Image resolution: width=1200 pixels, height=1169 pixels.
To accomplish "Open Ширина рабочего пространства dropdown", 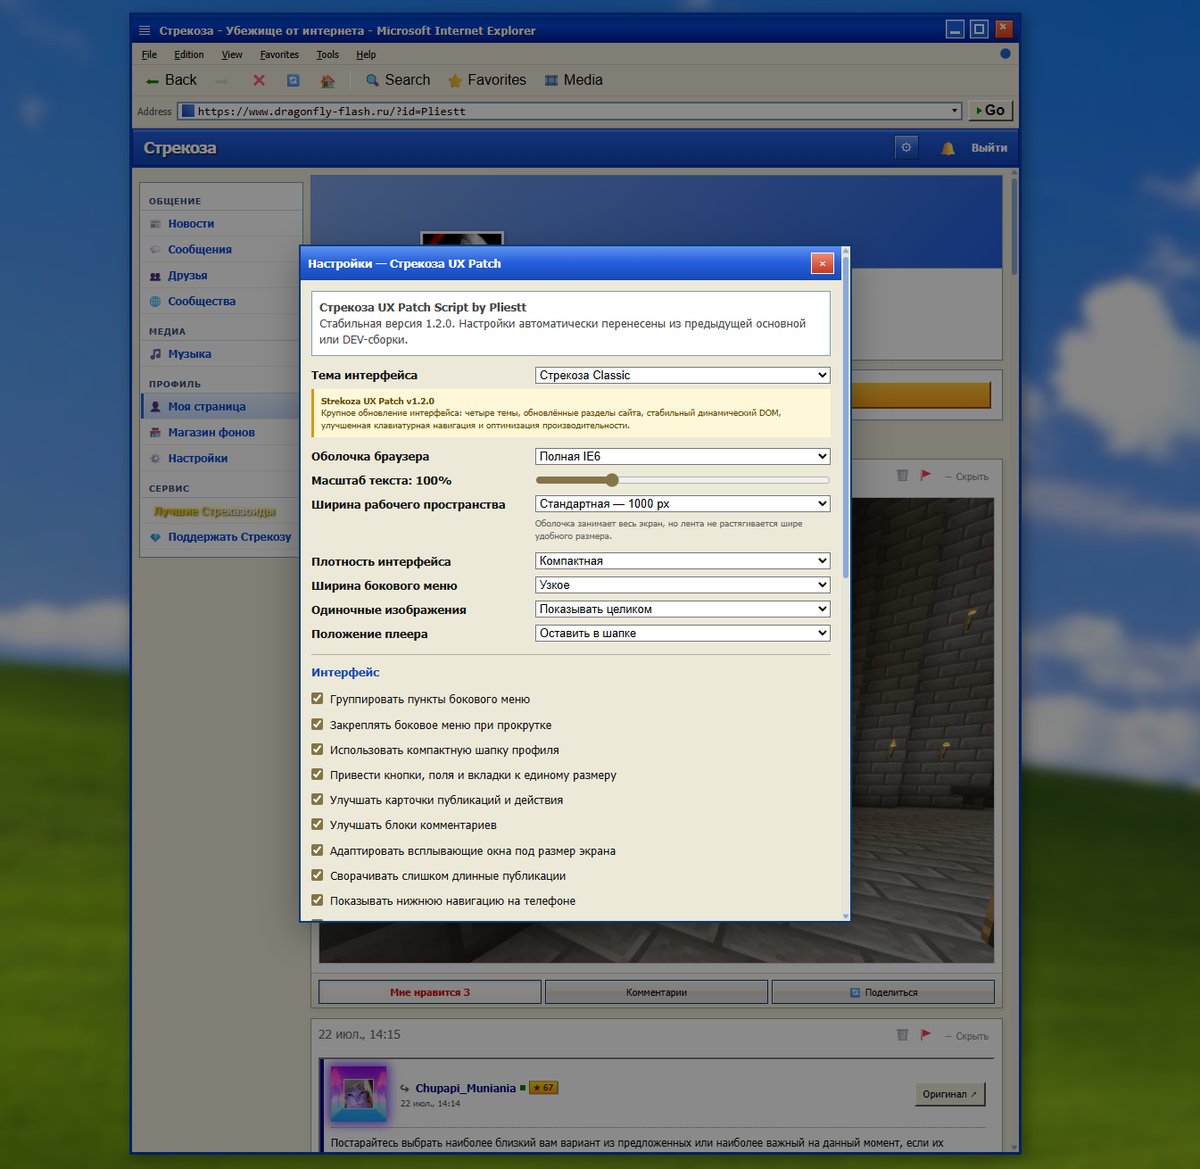I will (x=683, y=504).
